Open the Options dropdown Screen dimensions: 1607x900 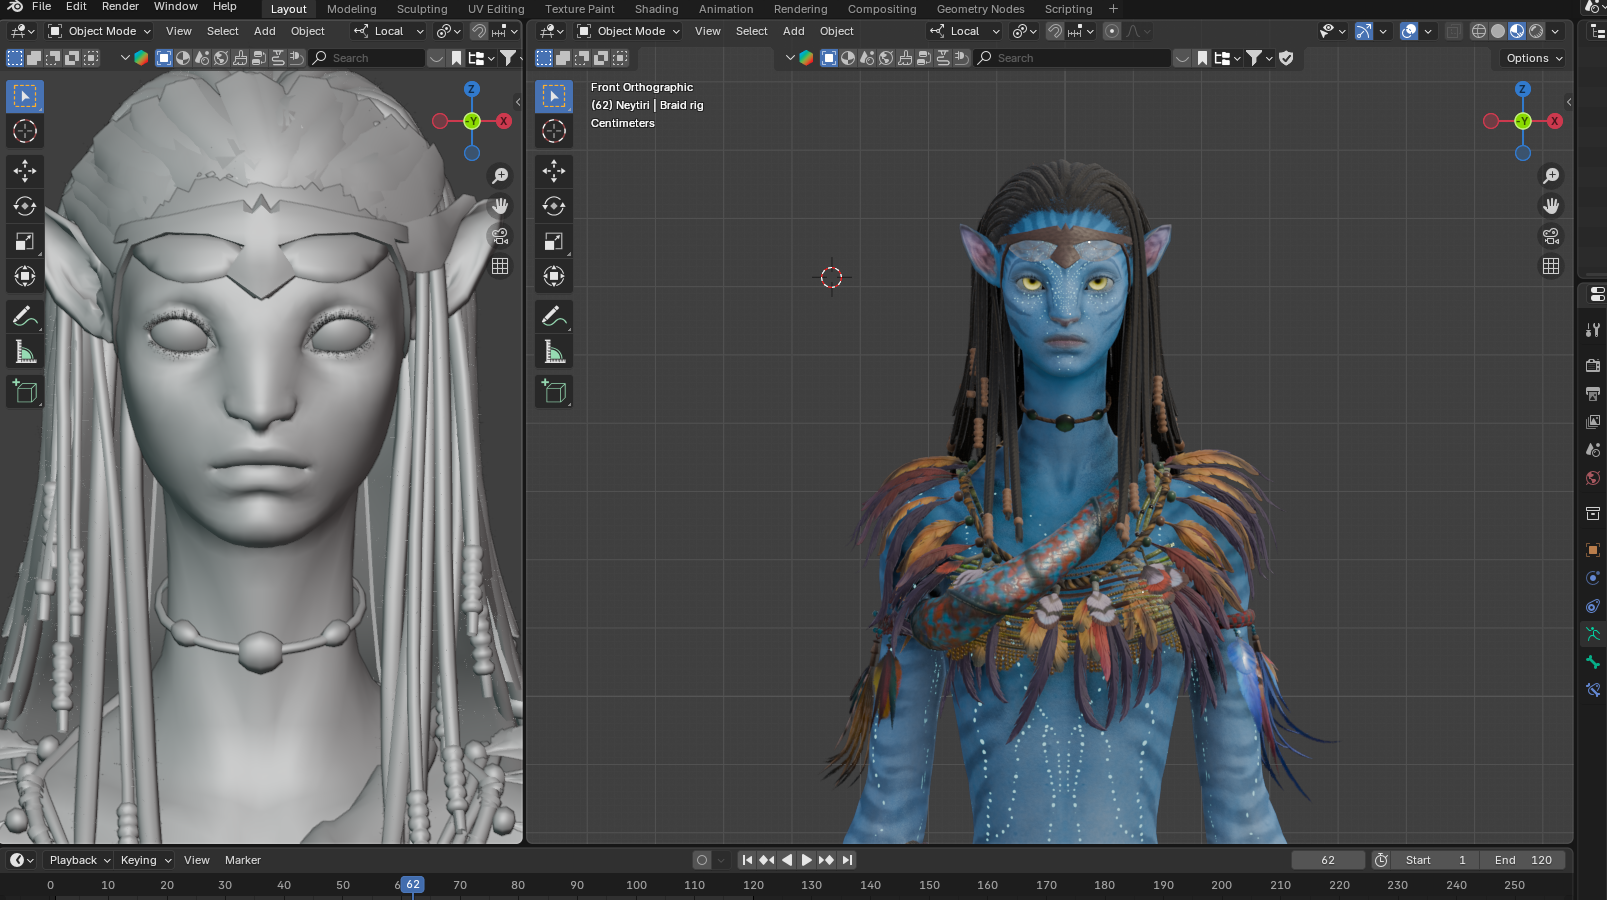tap(1534, 58)
